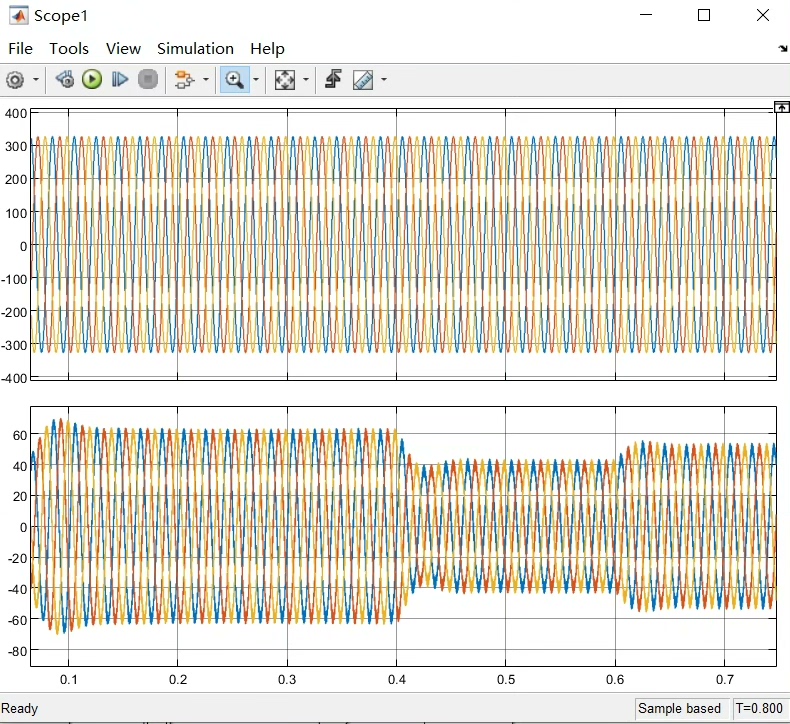Image resolution: width=790 pixels, height=724 pixels.
Task: Open Configuration Properties gear icon
Action: 15,80
